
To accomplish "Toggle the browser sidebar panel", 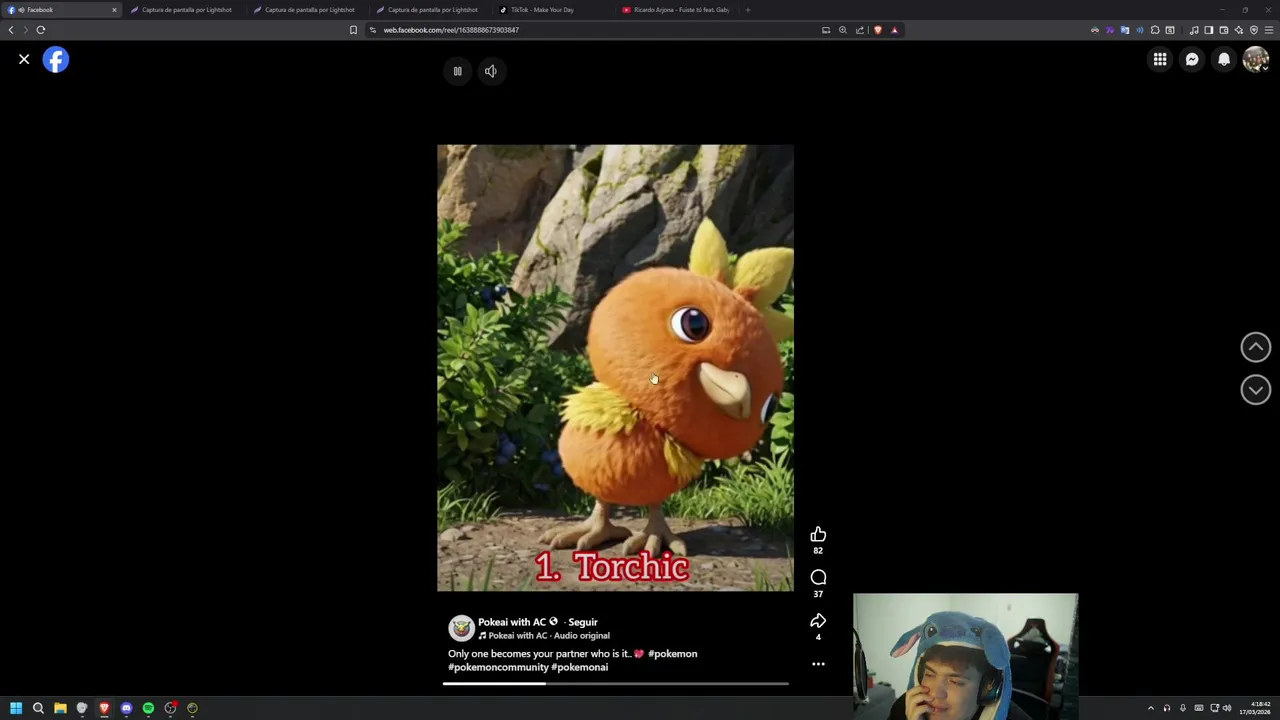I will [1209, 30].
